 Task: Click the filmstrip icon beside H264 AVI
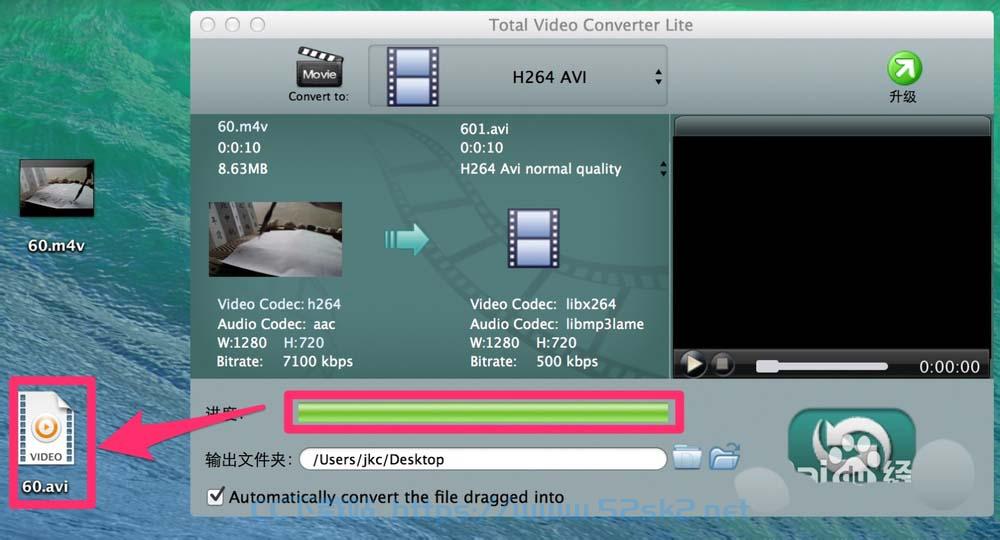(413, 76)
